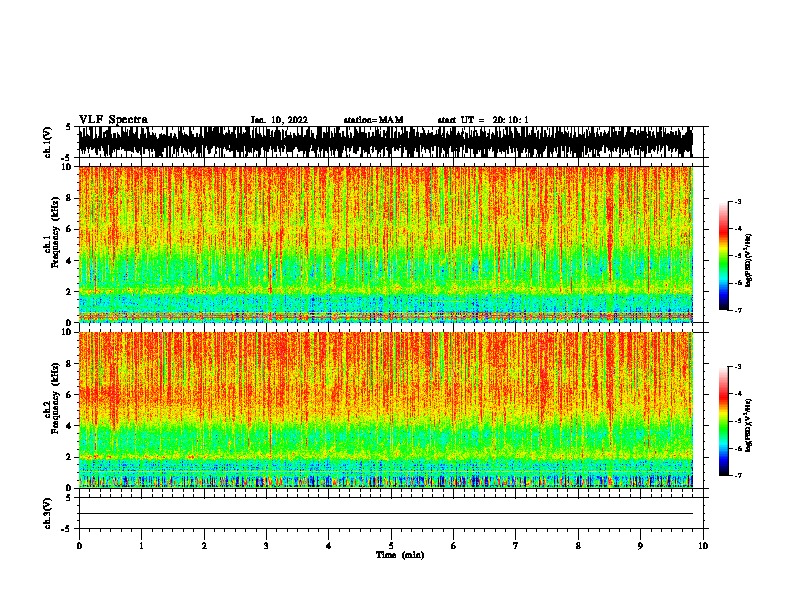Screen dimensions: 792x612
Task: Click time axis tick label "7"
Action: point(516,546)
